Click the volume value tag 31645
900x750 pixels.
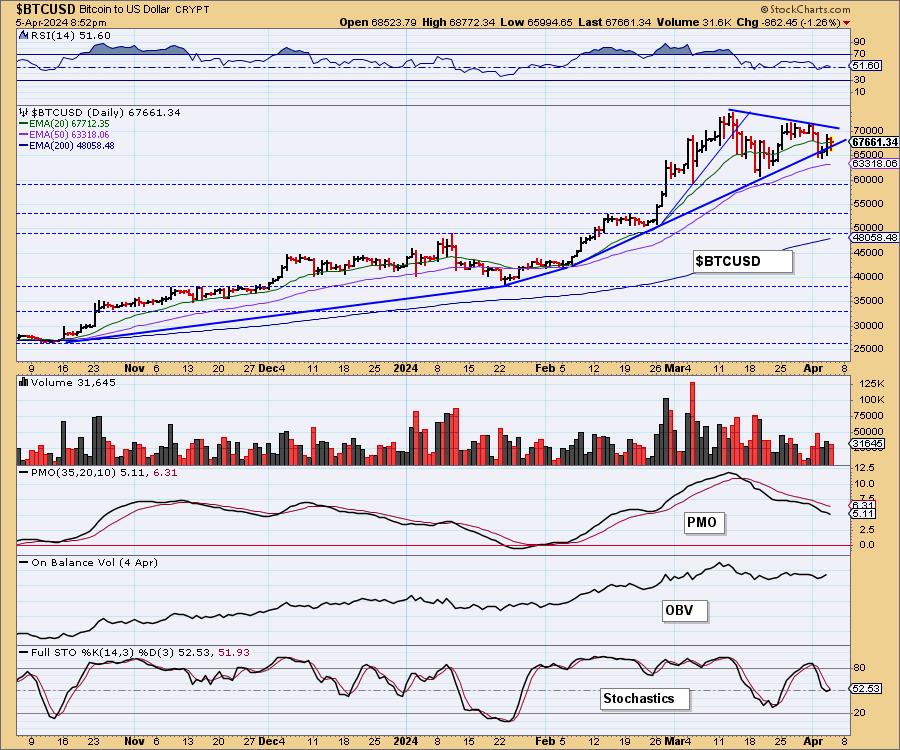pos(867,444)
